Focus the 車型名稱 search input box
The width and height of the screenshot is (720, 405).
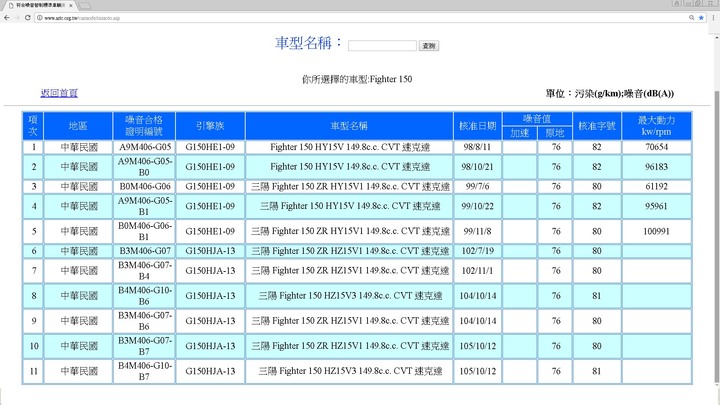pos(382,45)
